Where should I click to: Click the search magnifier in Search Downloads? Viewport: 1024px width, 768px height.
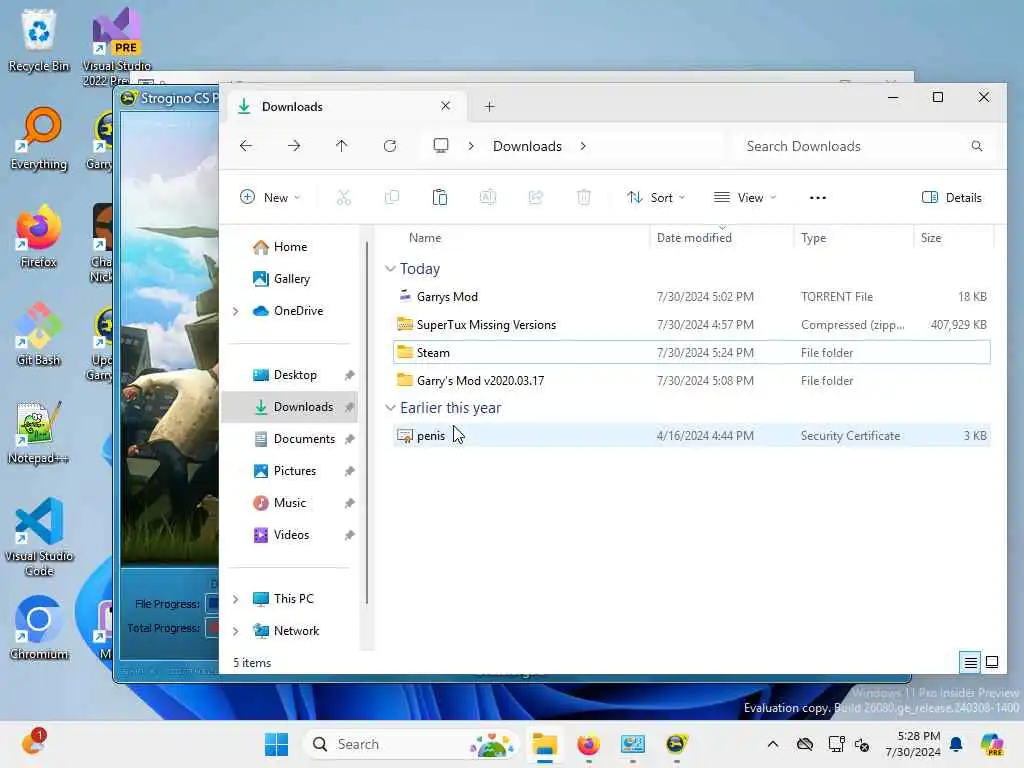[x=976, y=146]
